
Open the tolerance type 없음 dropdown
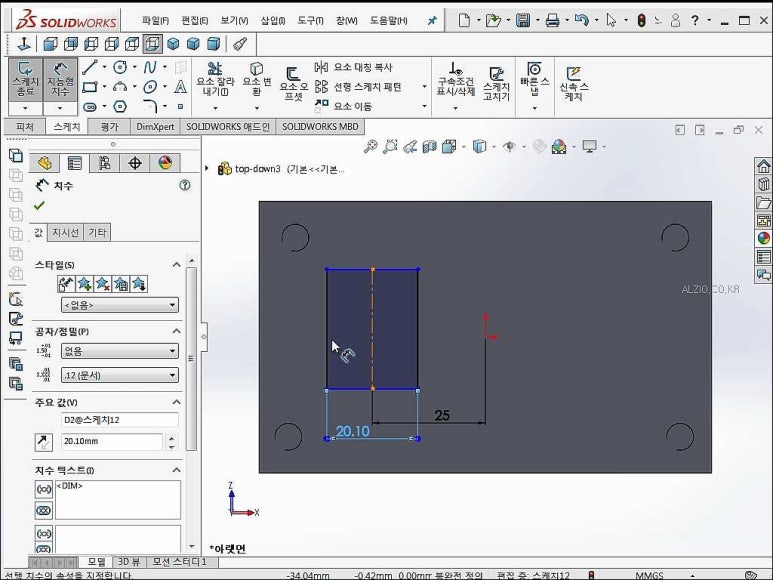point(120,351)
